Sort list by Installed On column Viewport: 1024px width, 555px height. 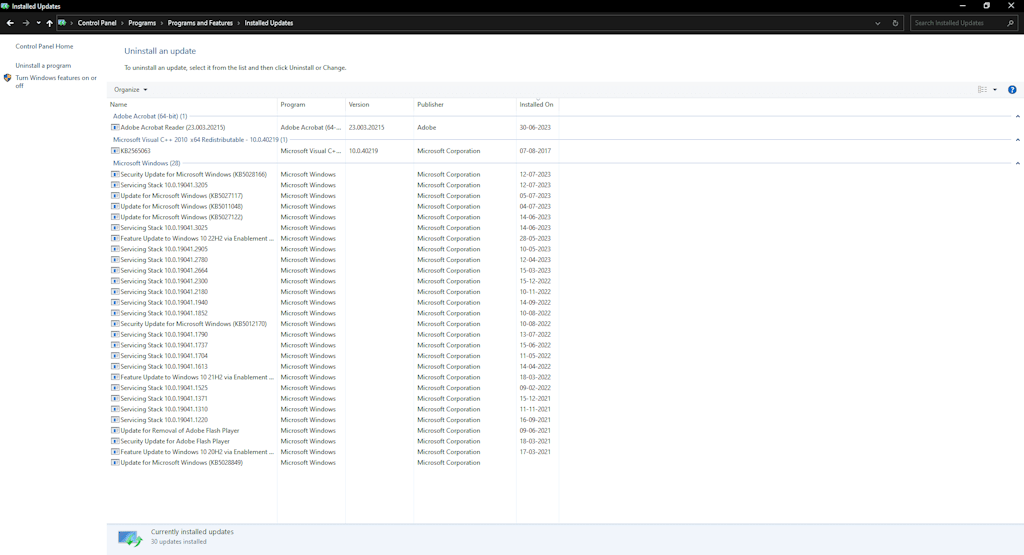pos(537,104)
